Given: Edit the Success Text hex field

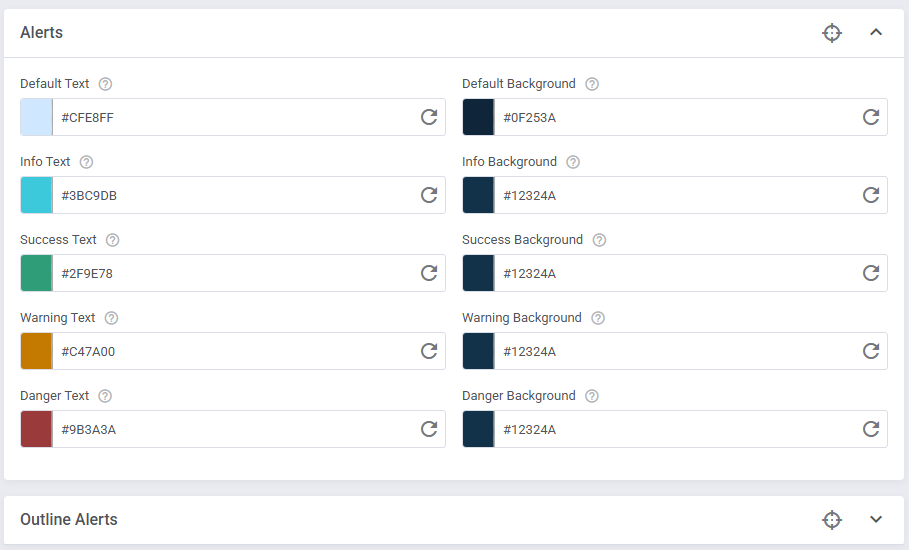Looking at the screenshot, I should click(230, 273).
